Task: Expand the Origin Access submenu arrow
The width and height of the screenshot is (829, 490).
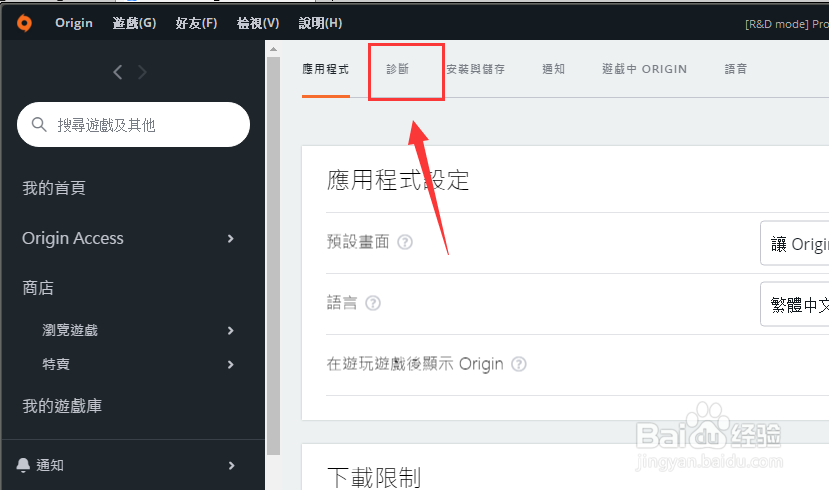Action: point(231,238)
